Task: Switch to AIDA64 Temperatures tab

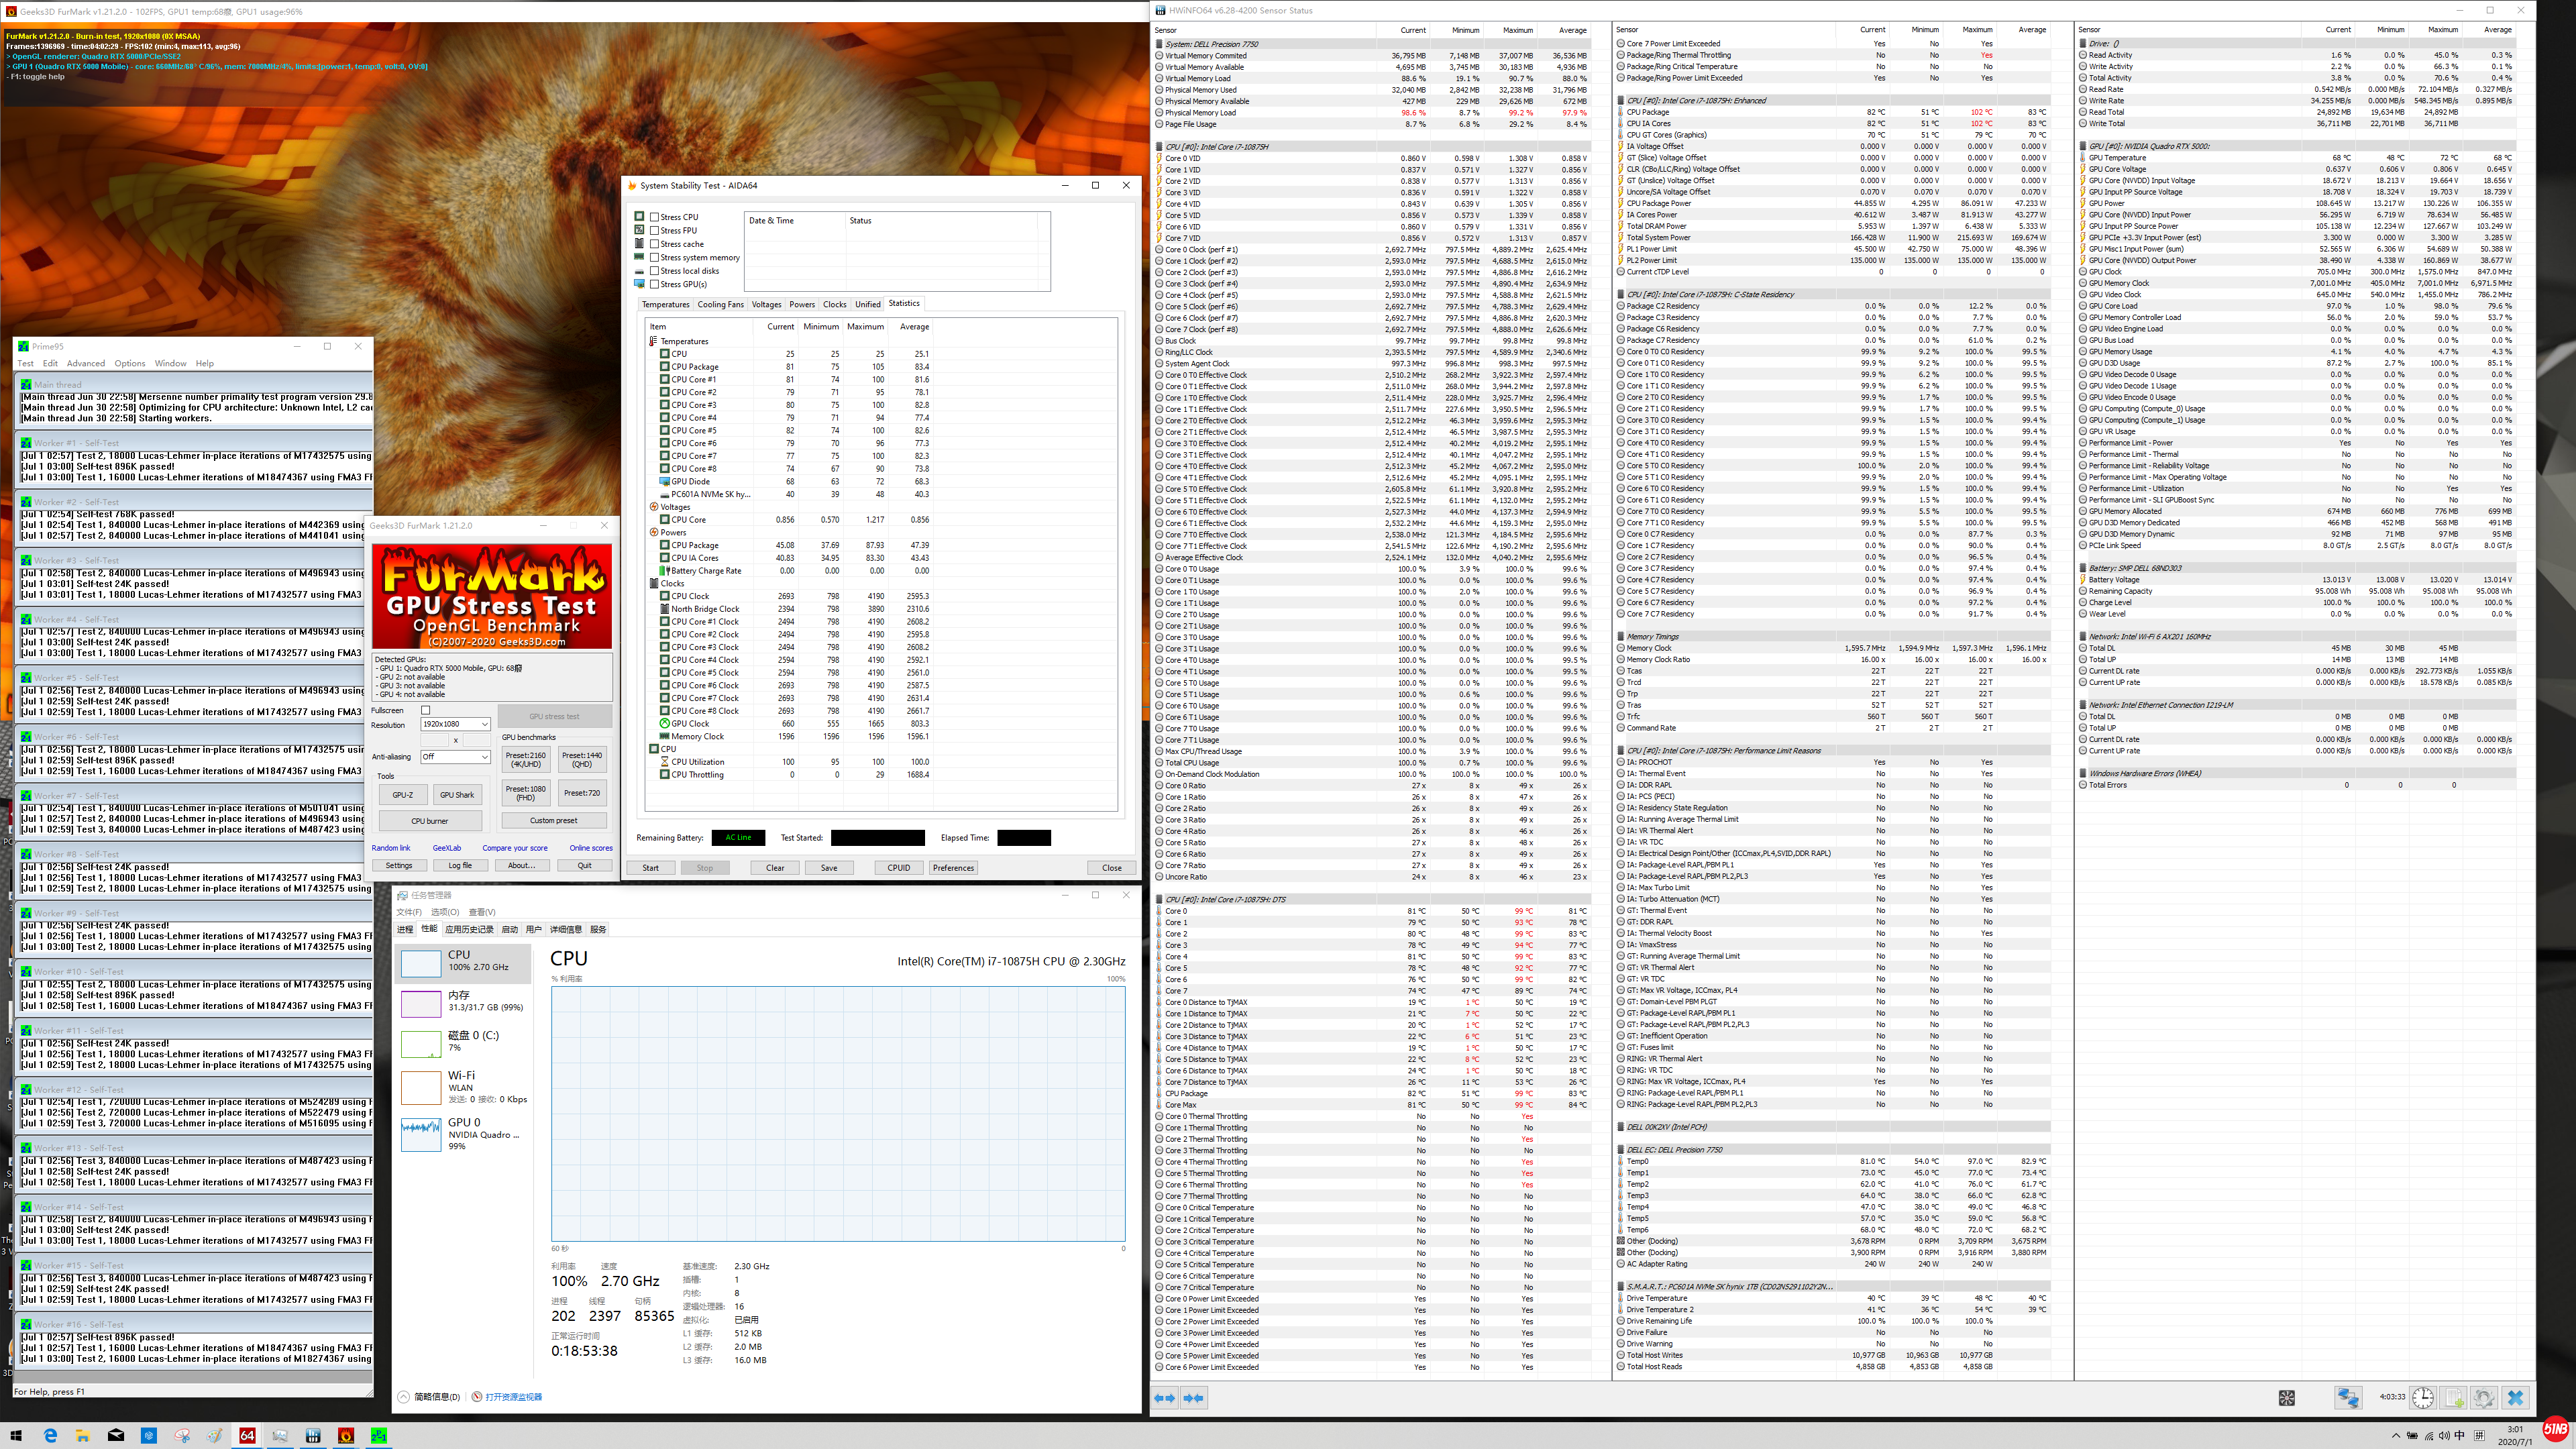Action: (x=666, y=305)
